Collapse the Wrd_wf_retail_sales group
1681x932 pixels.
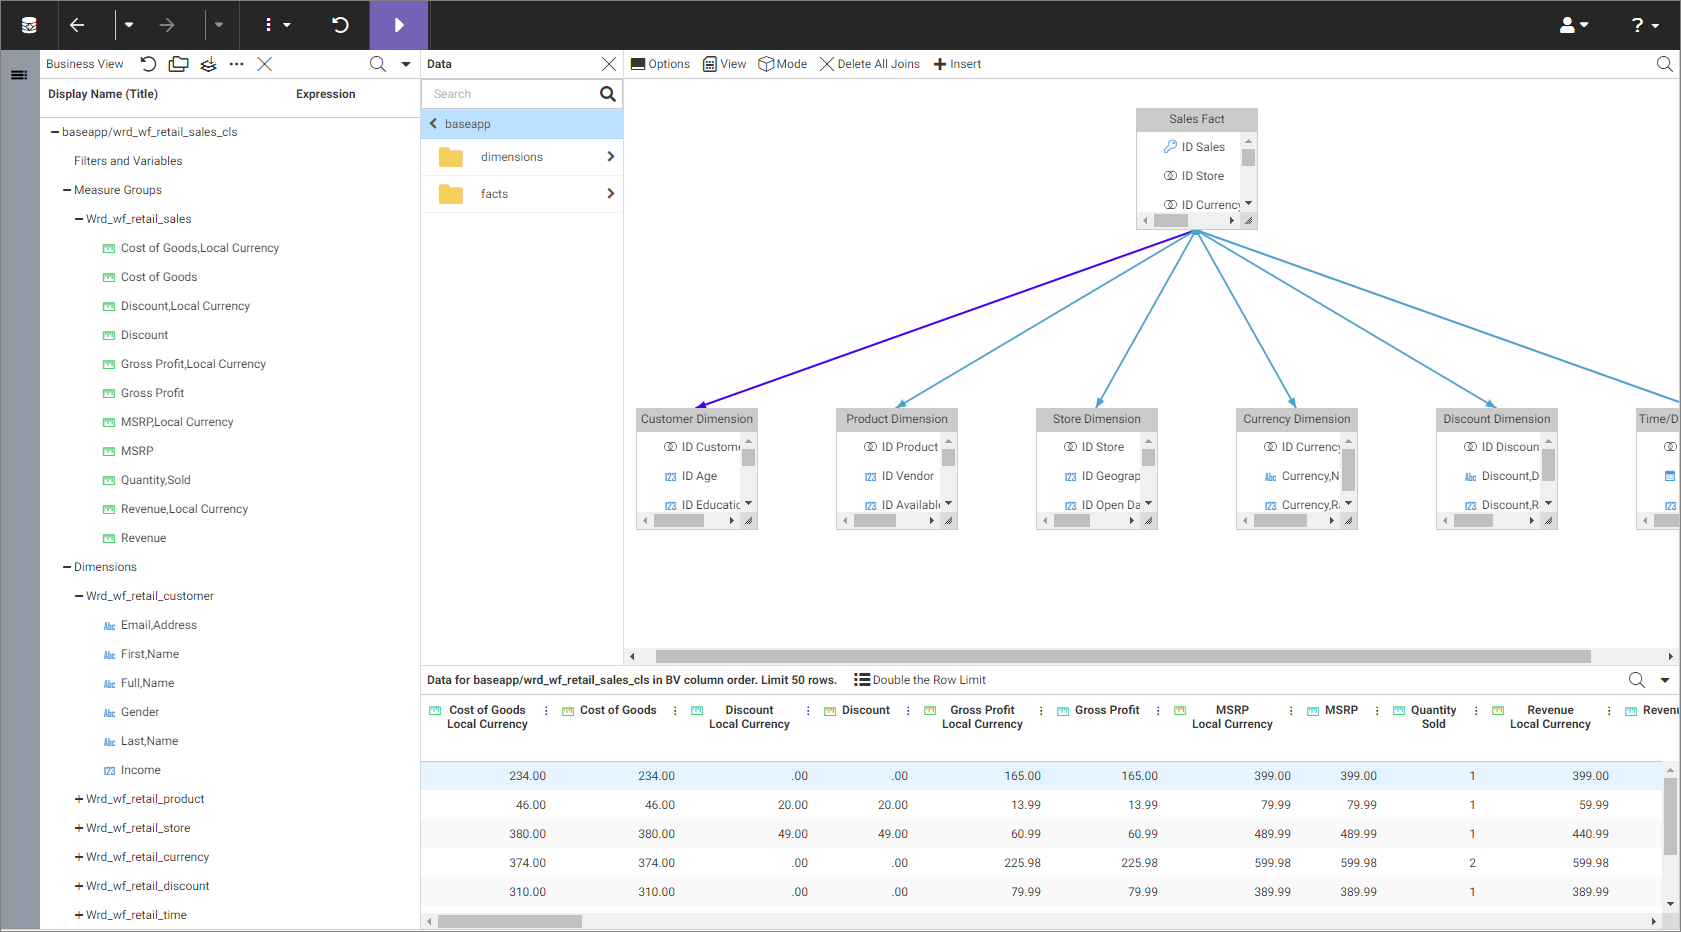[x=79, y=219]
